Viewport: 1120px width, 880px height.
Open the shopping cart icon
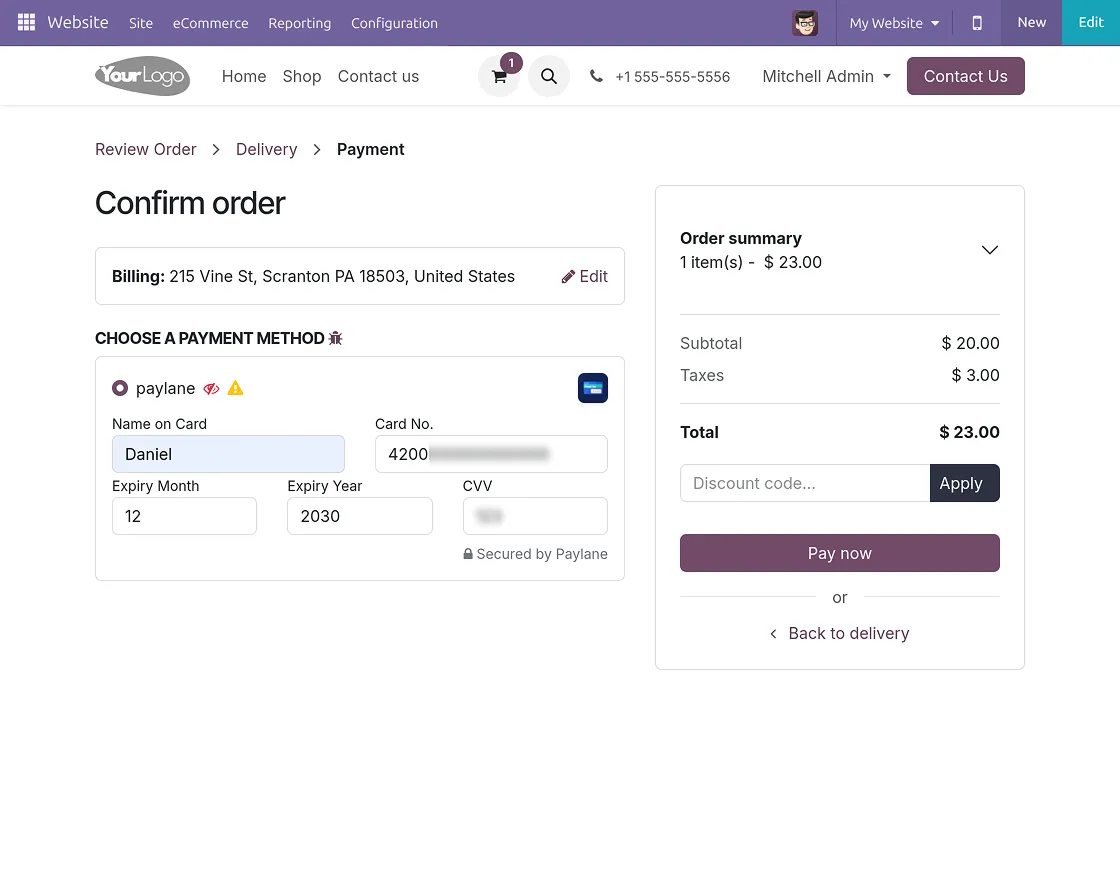[x=499, y=77]
